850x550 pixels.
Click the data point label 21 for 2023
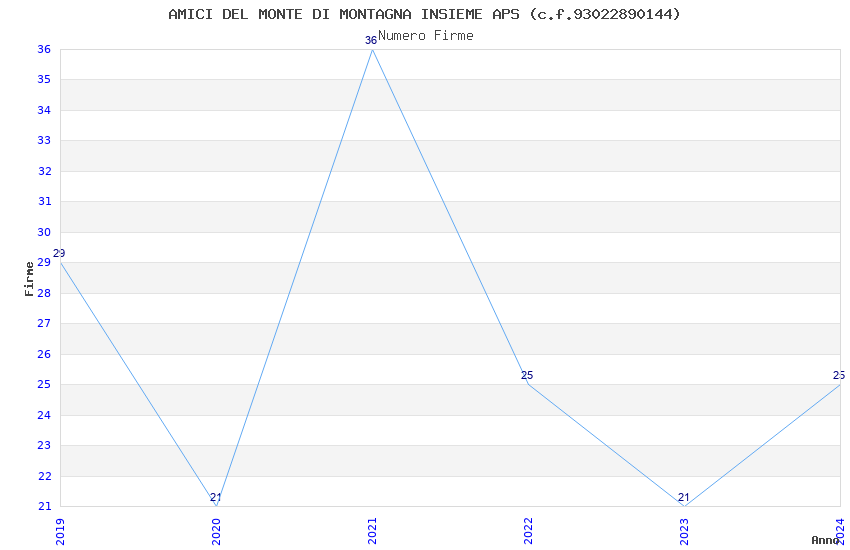(684, 497)
